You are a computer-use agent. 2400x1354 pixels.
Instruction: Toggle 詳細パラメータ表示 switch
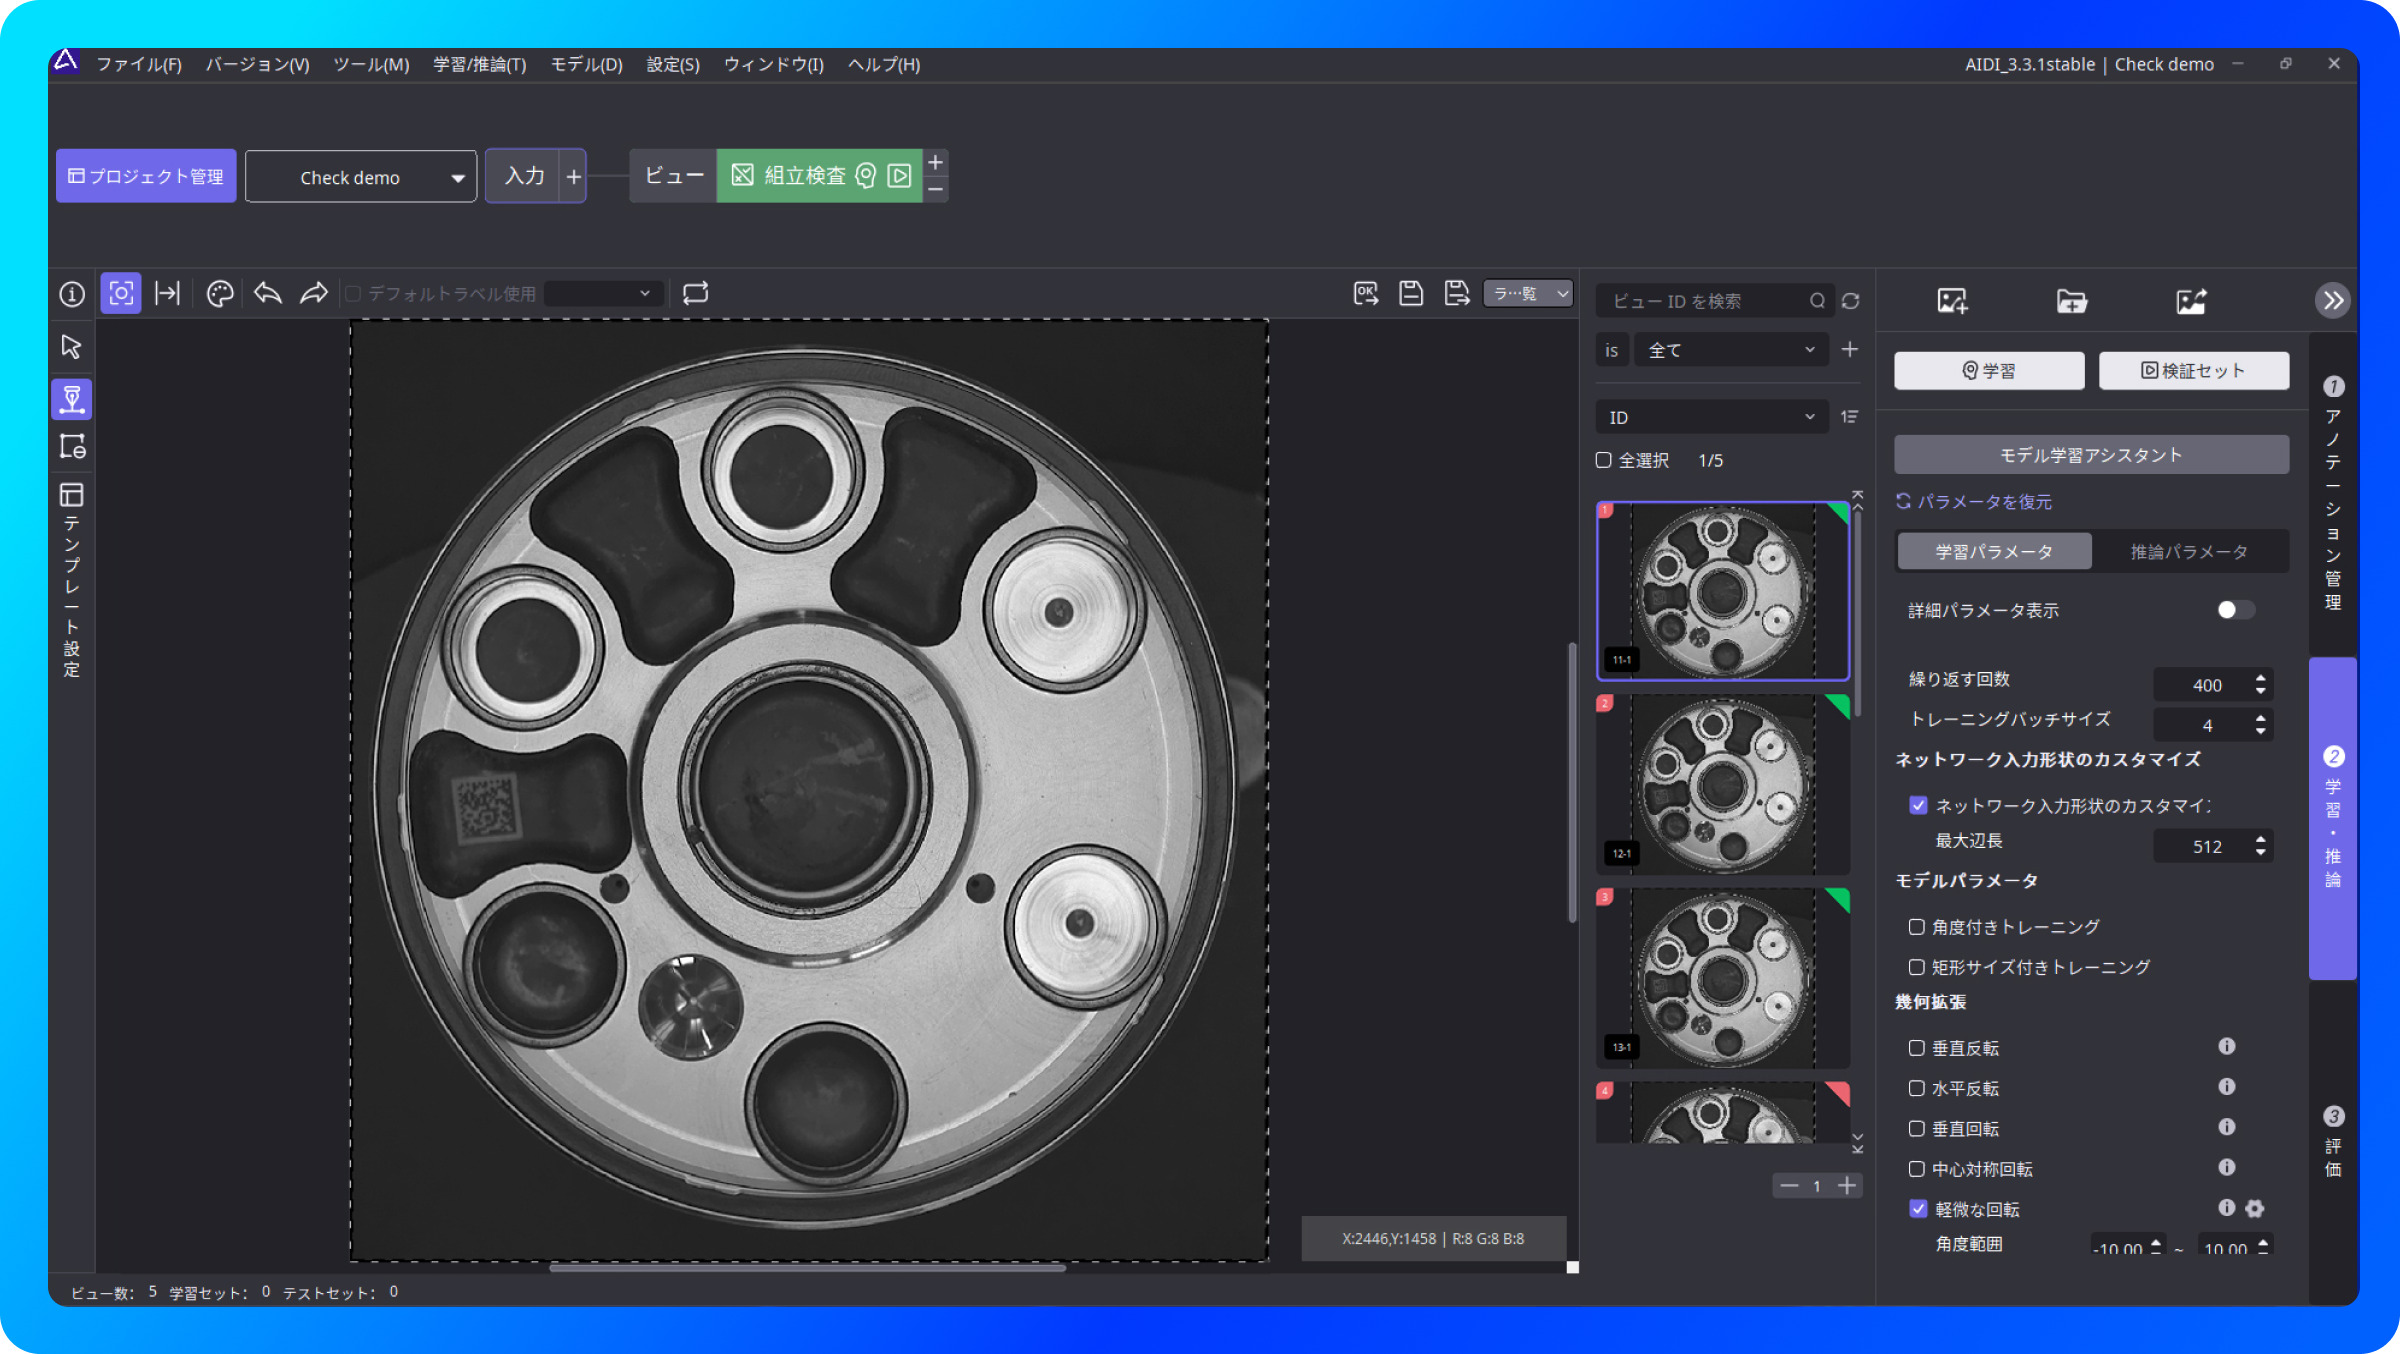[x=2235, y=610]
